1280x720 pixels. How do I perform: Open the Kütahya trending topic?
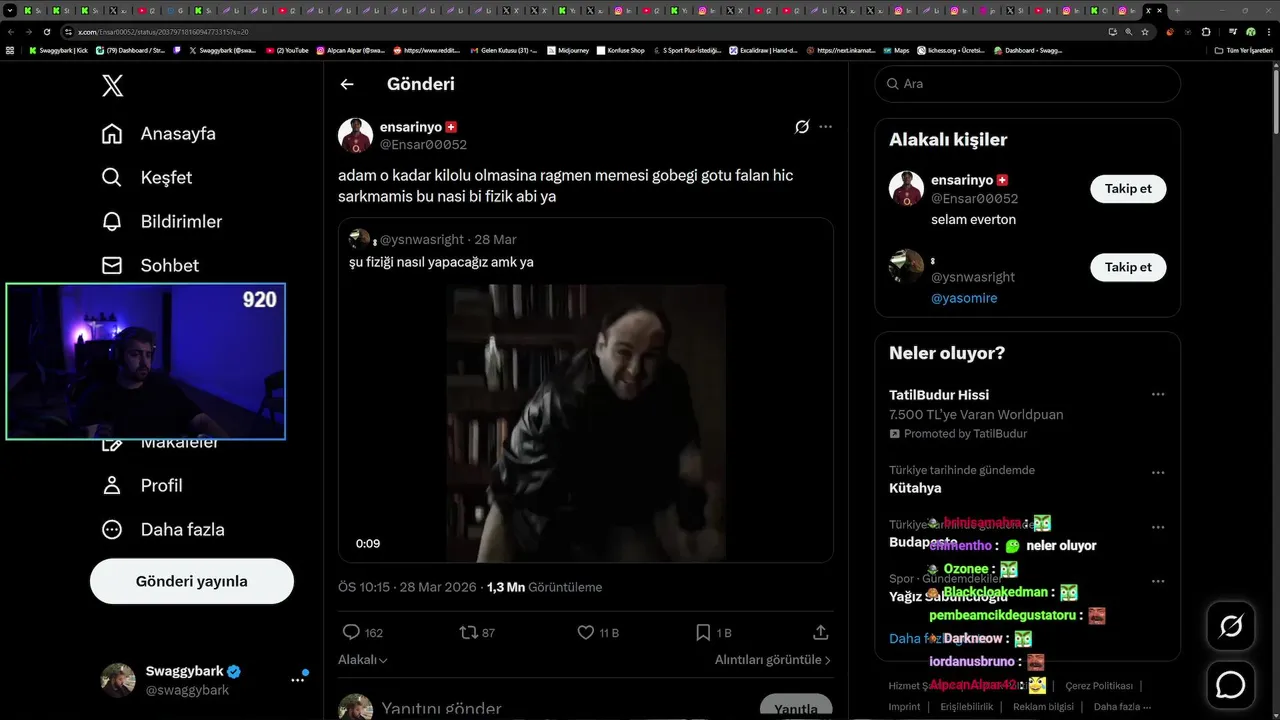click(x=915, y=488)
